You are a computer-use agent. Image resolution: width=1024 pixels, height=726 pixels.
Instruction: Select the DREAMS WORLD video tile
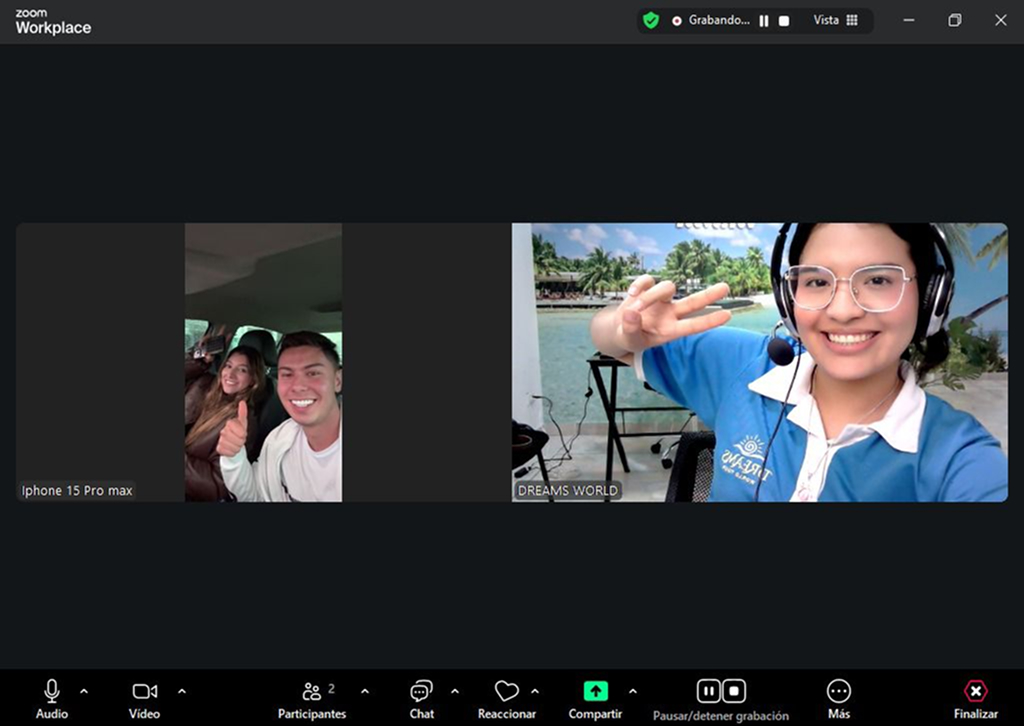759,362
